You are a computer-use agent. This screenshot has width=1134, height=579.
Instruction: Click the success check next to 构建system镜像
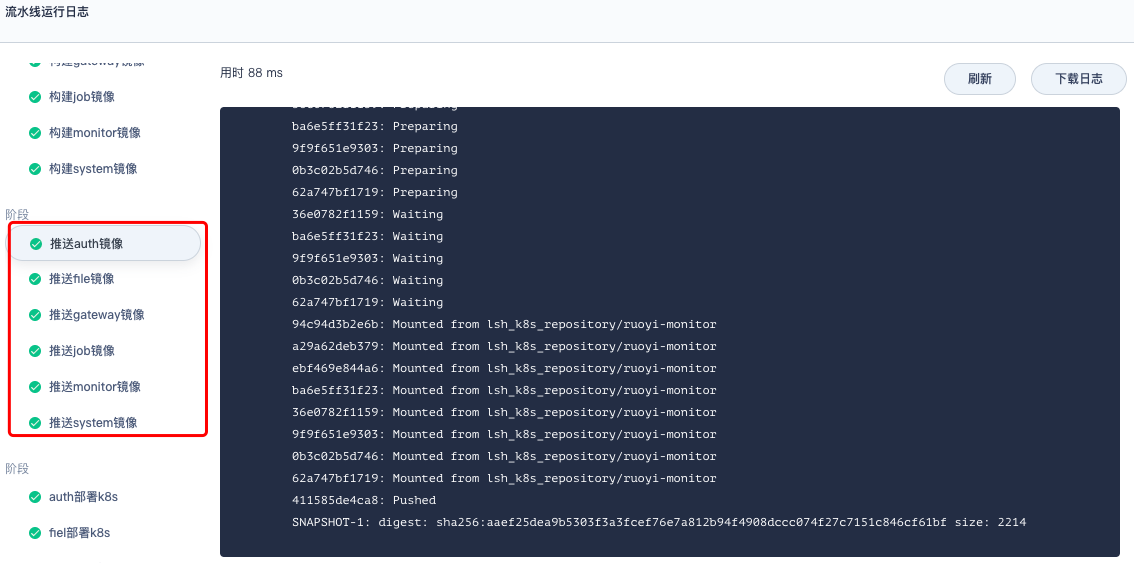[34, 168]
